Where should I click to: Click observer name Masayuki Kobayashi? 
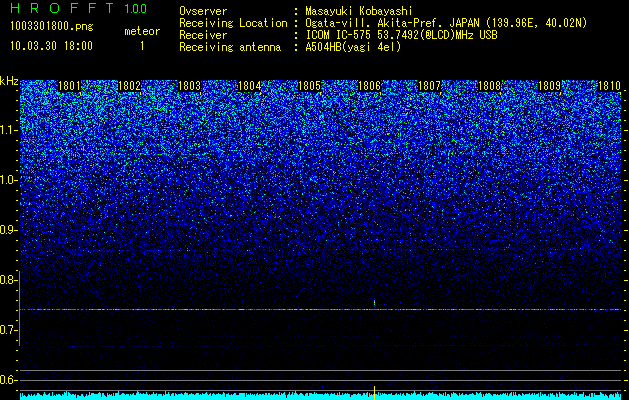(359, 11)
